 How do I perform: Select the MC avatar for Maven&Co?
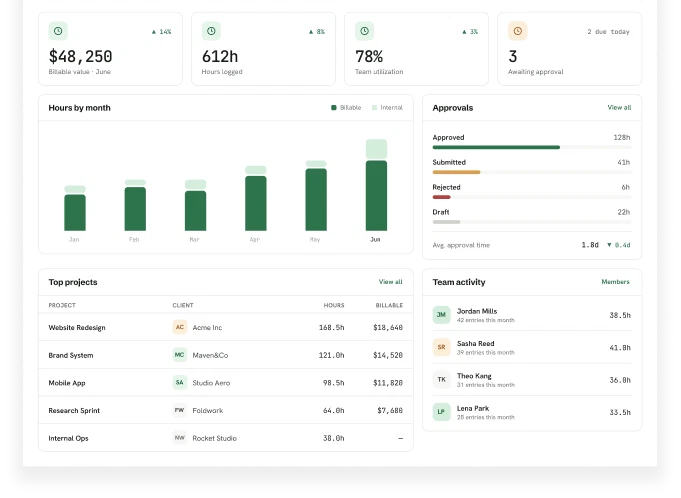tap(180, 355)
